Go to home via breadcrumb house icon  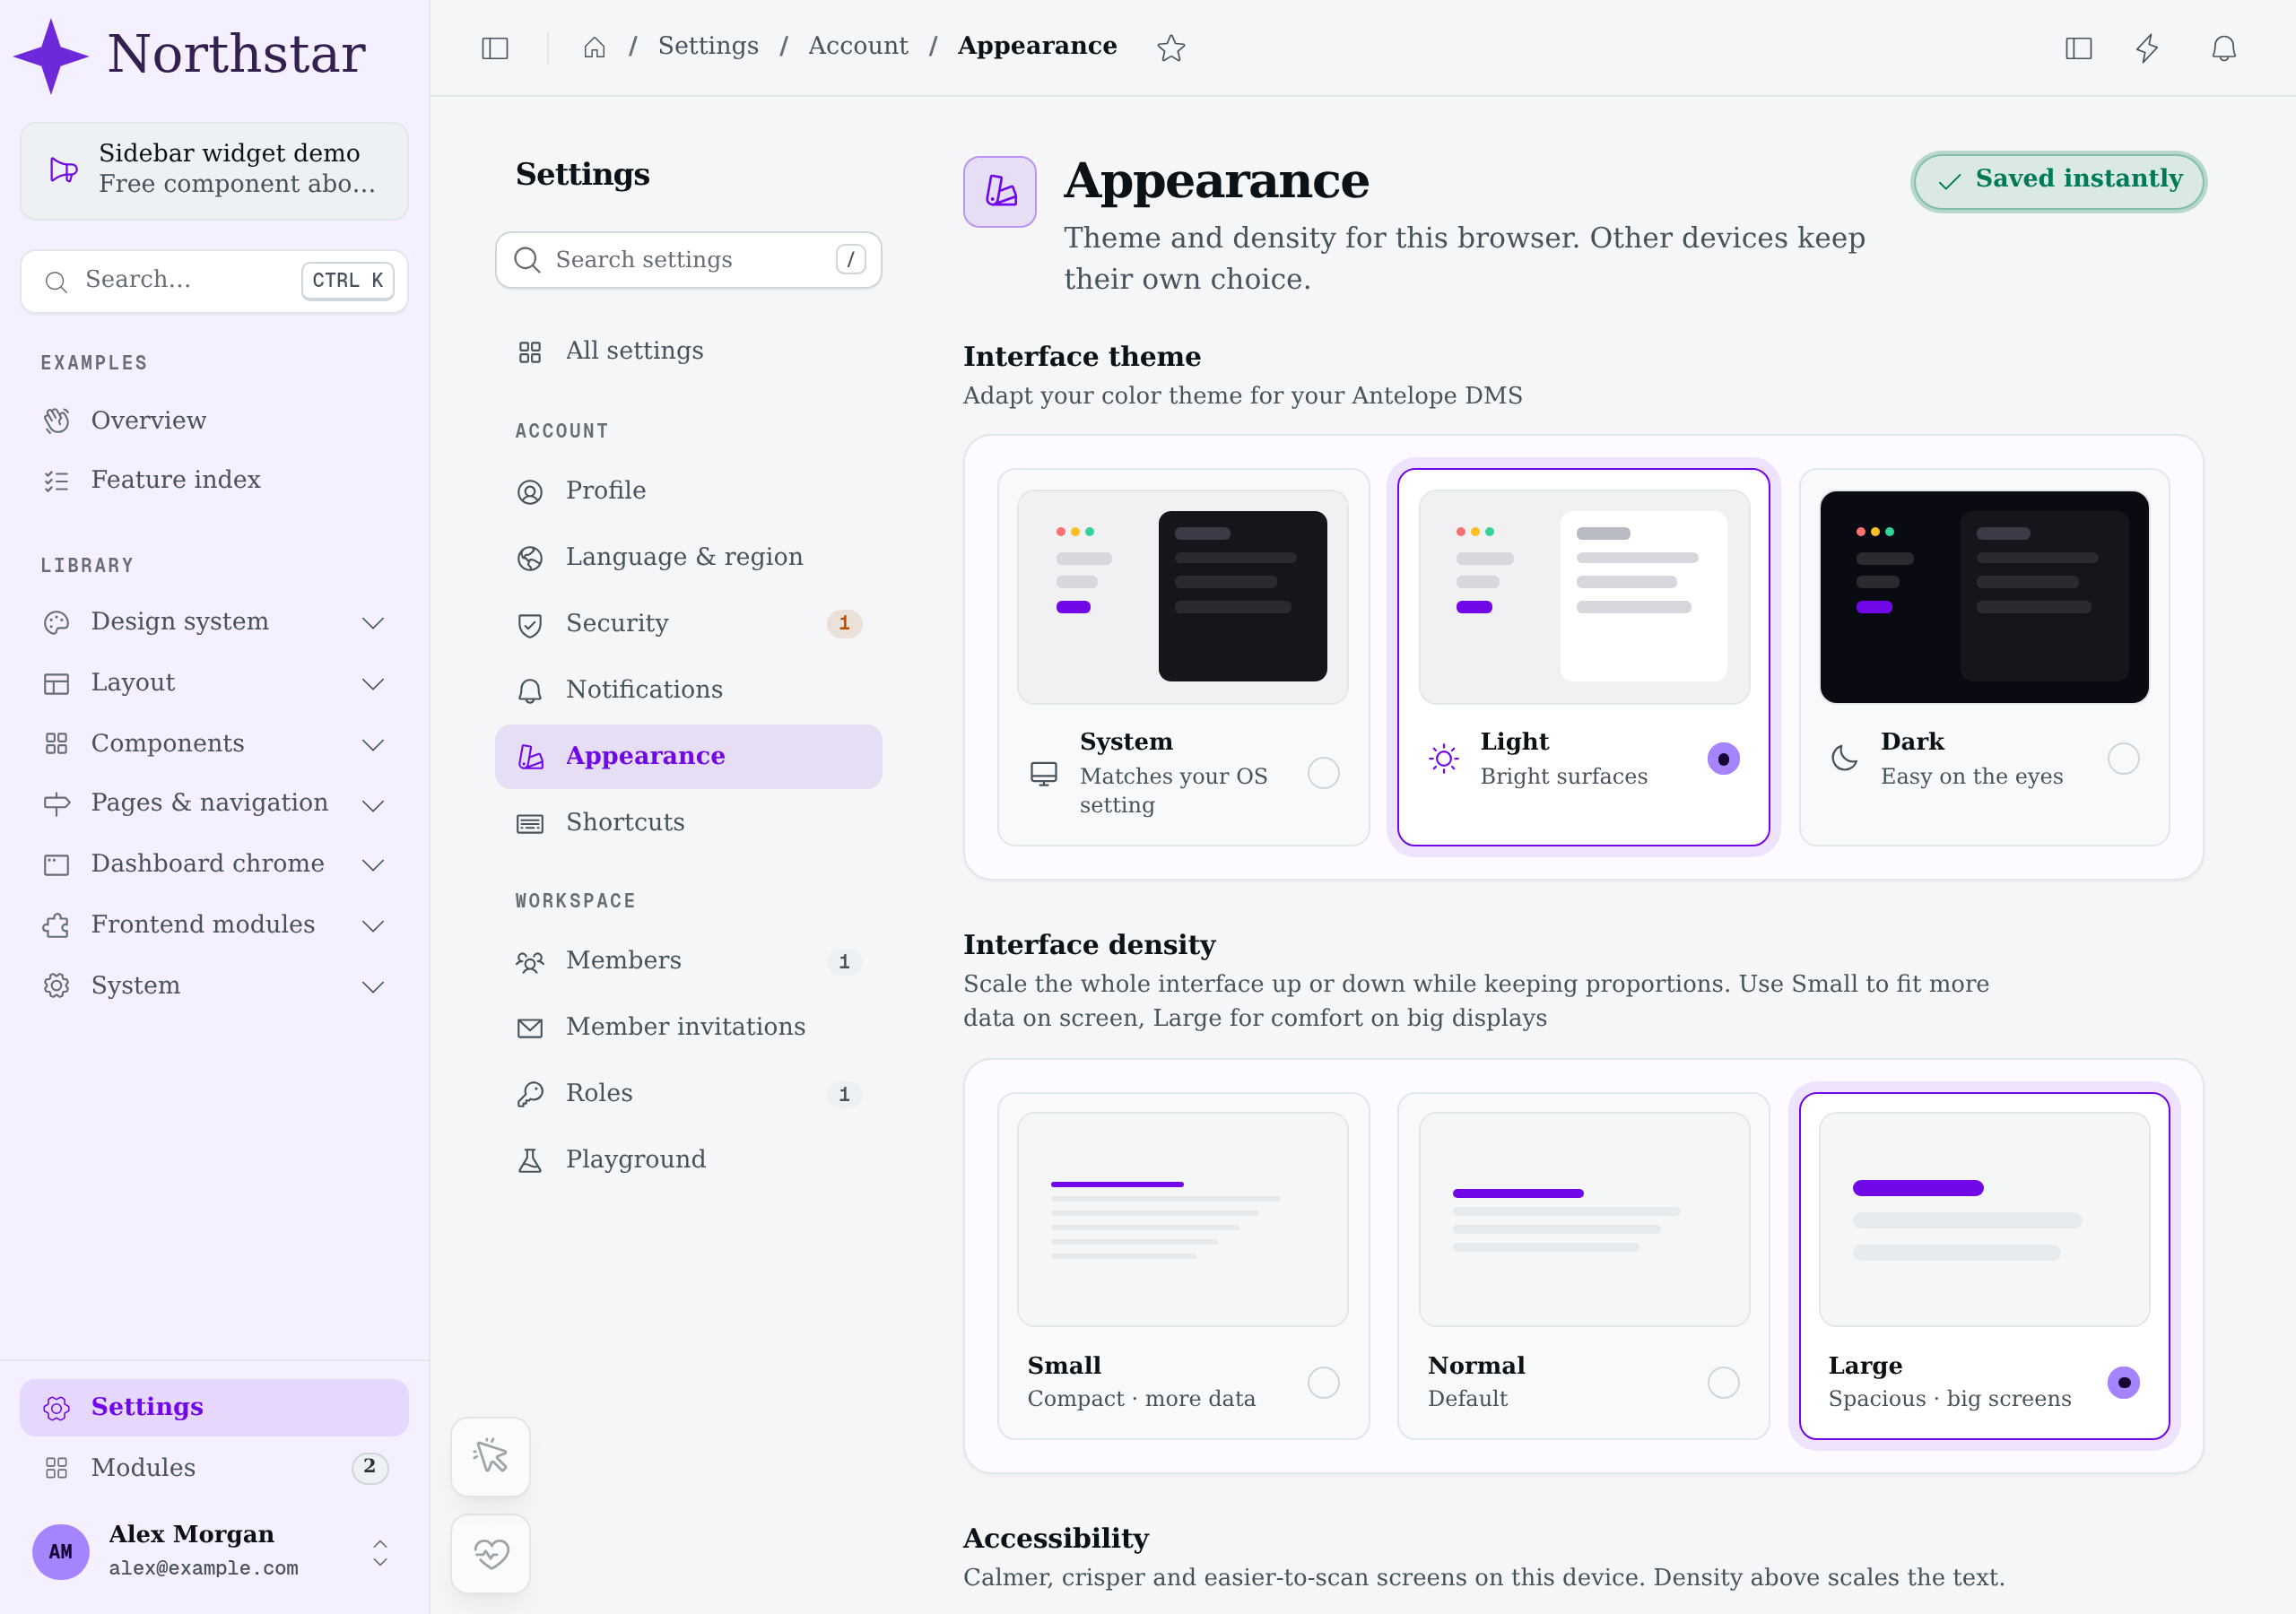pyautogui.click(x=594, y=48)
